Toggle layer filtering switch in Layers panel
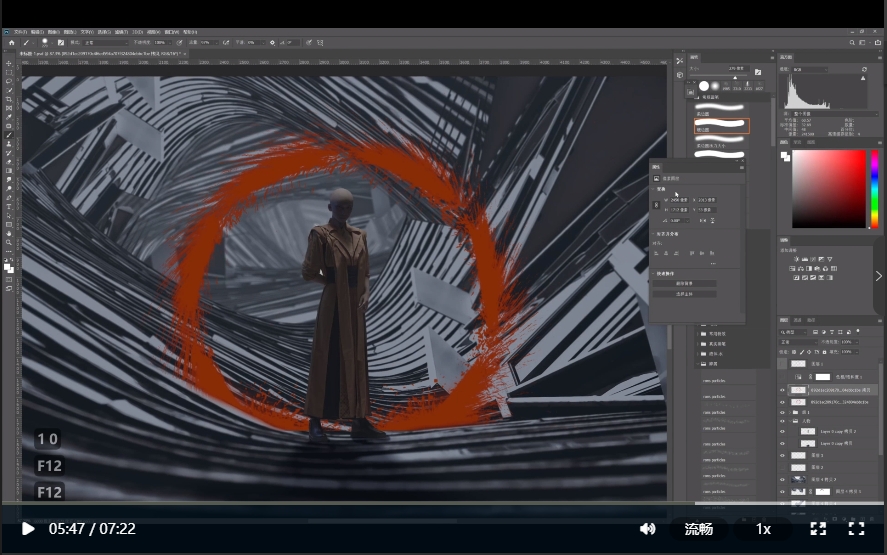 pos(858,331)
